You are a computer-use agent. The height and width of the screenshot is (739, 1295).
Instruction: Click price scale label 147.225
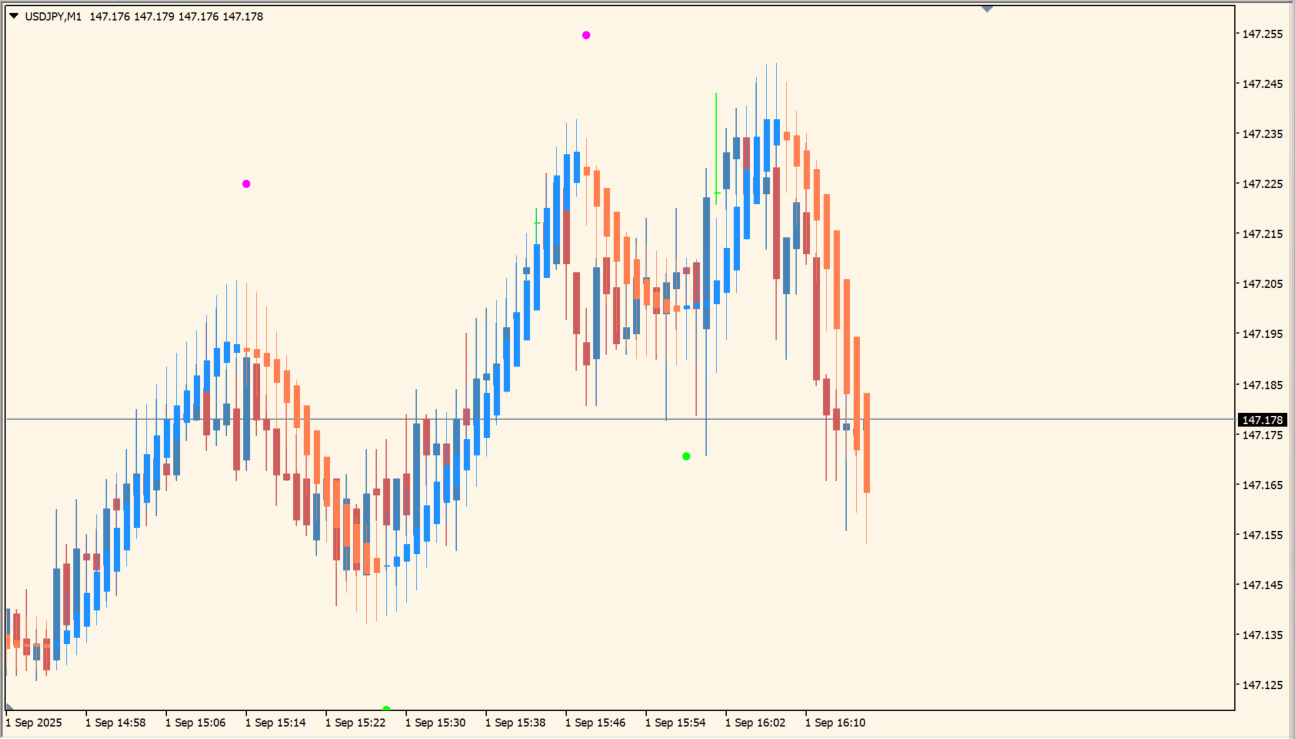tap(1262, 184)
